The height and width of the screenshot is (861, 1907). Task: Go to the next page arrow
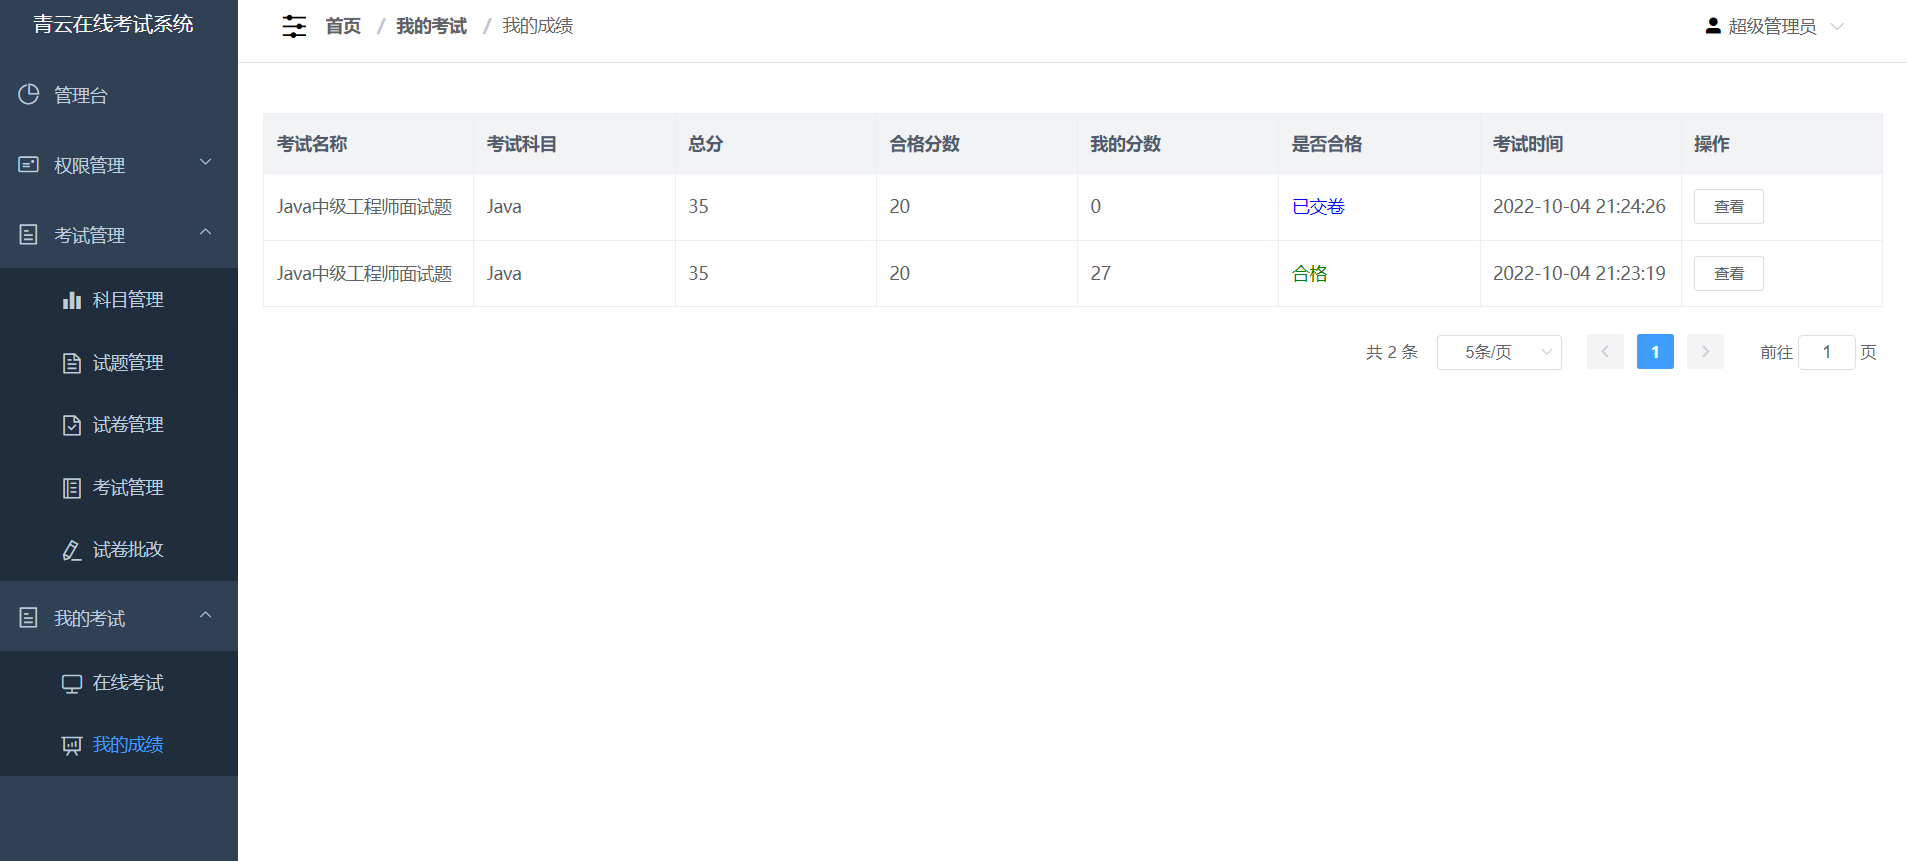(1705, 352)
